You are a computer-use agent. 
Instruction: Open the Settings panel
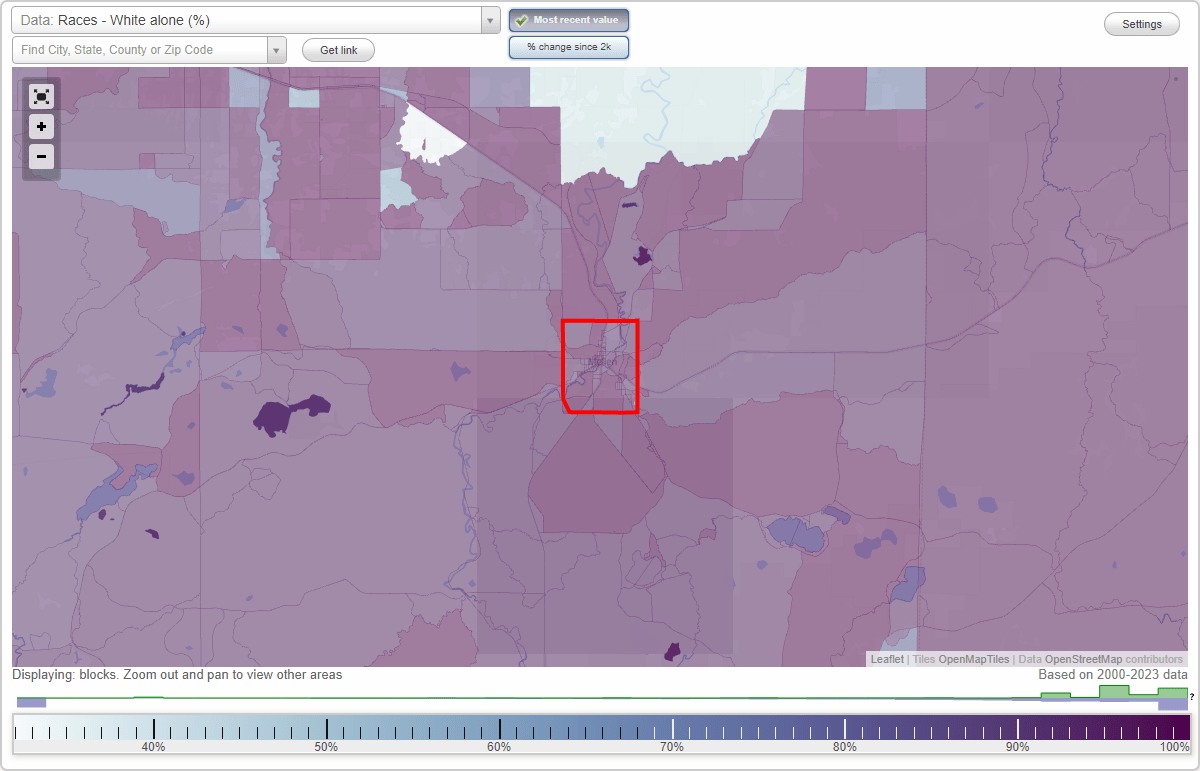pos(1141,23)
